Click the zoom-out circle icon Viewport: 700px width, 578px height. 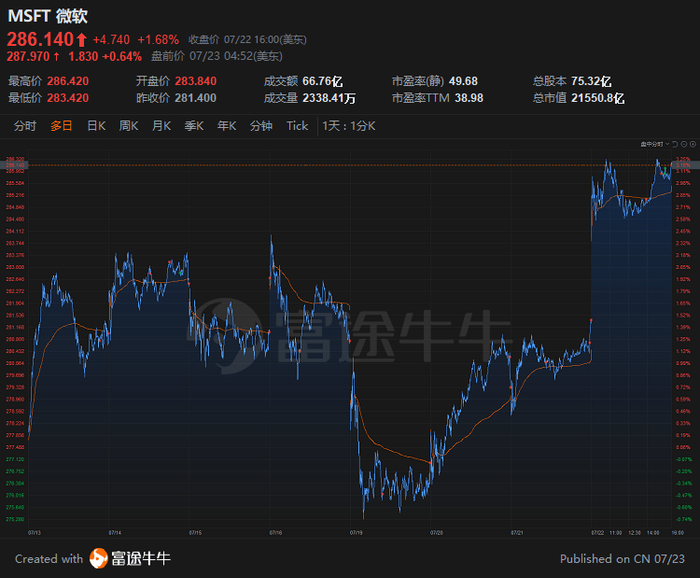684,144
